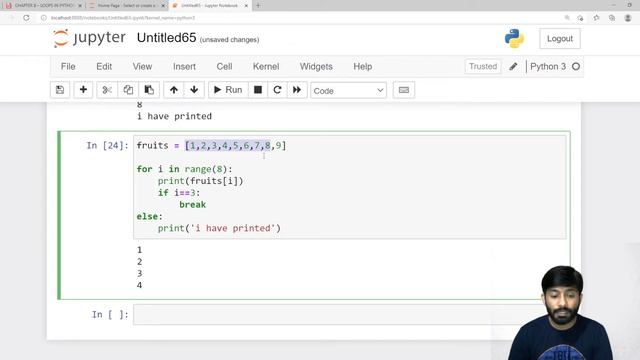Viewport: 640px width, 360px height.
Task: Open the browser collections icon
Action: coord(612,18)
